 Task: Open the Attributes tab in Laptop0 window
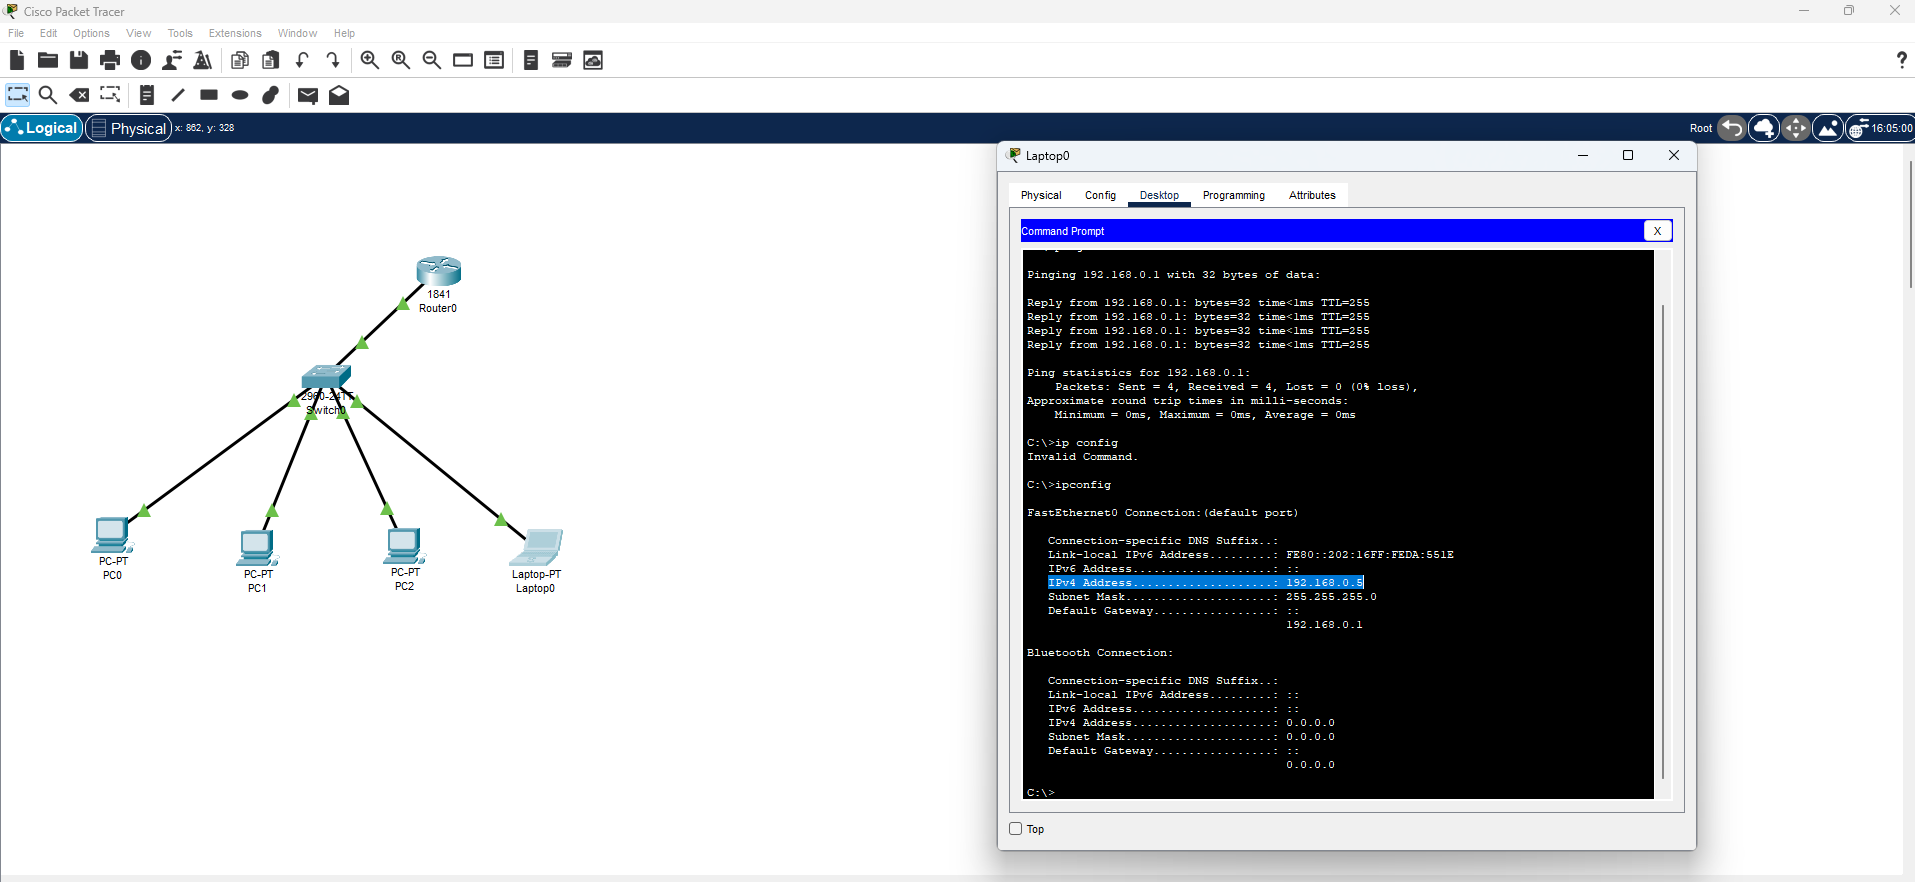click(x=1312, y=195)
